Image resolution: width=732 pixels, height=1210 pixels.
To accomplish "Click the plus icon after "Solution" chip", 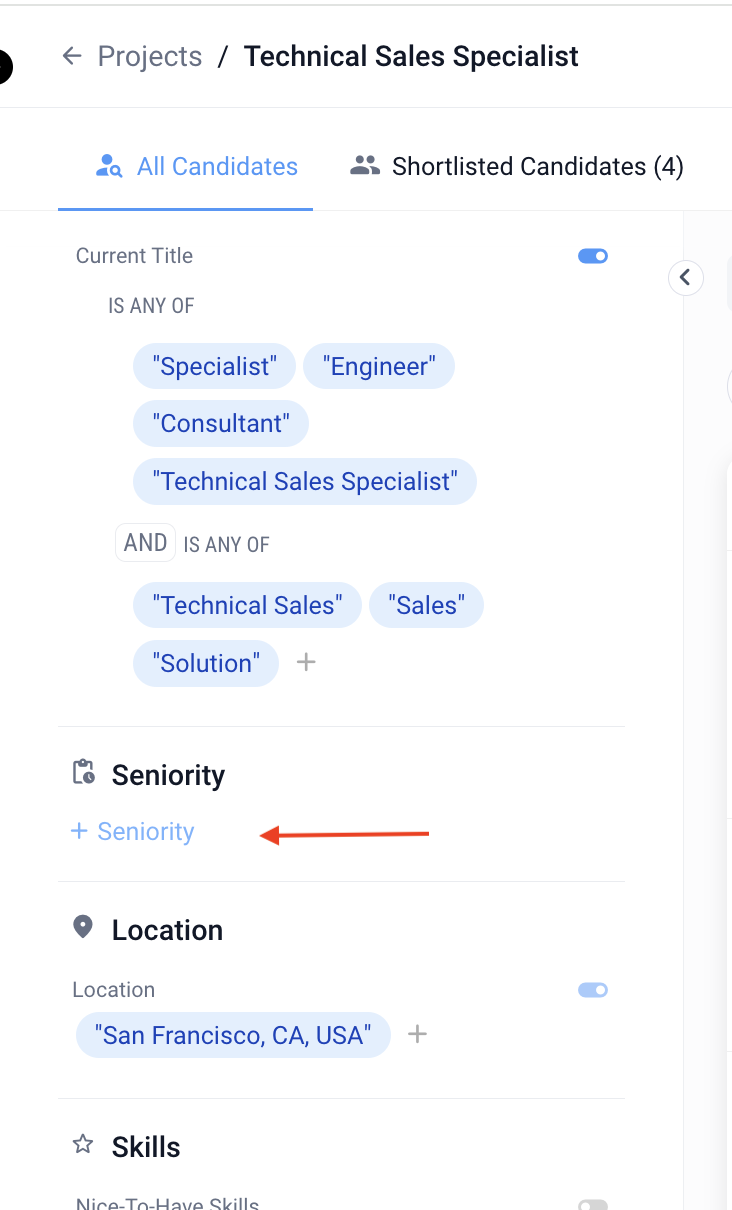I will pos(306,662).
